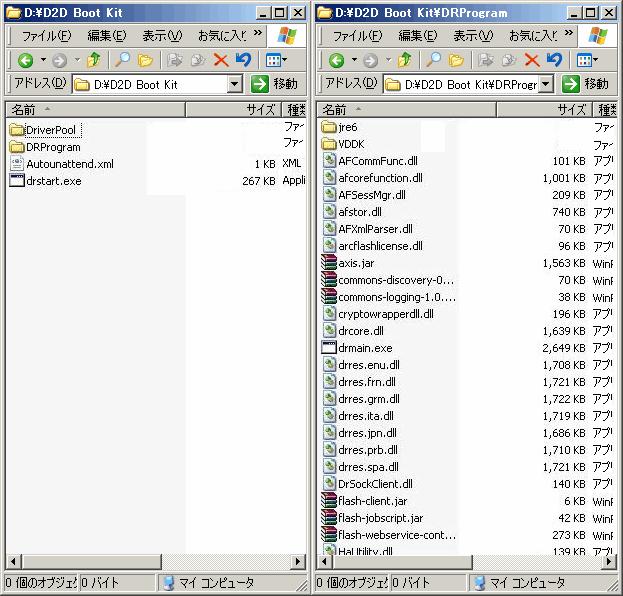Select the drstart.exe application icon
The image size is (623, 596).
pos(17,180)
